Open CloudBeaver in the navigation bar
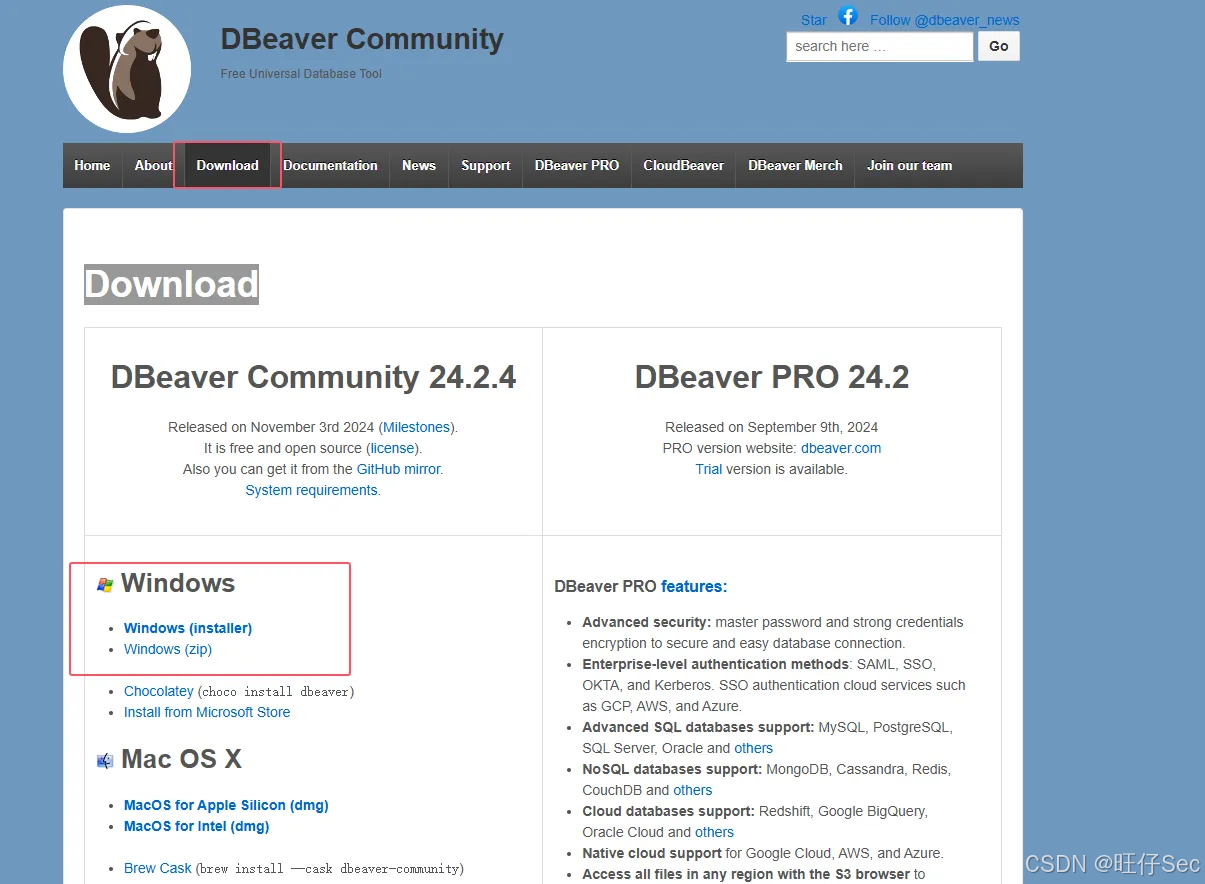The height and width of the screenshot is (884, 1205). coord(684,165)
